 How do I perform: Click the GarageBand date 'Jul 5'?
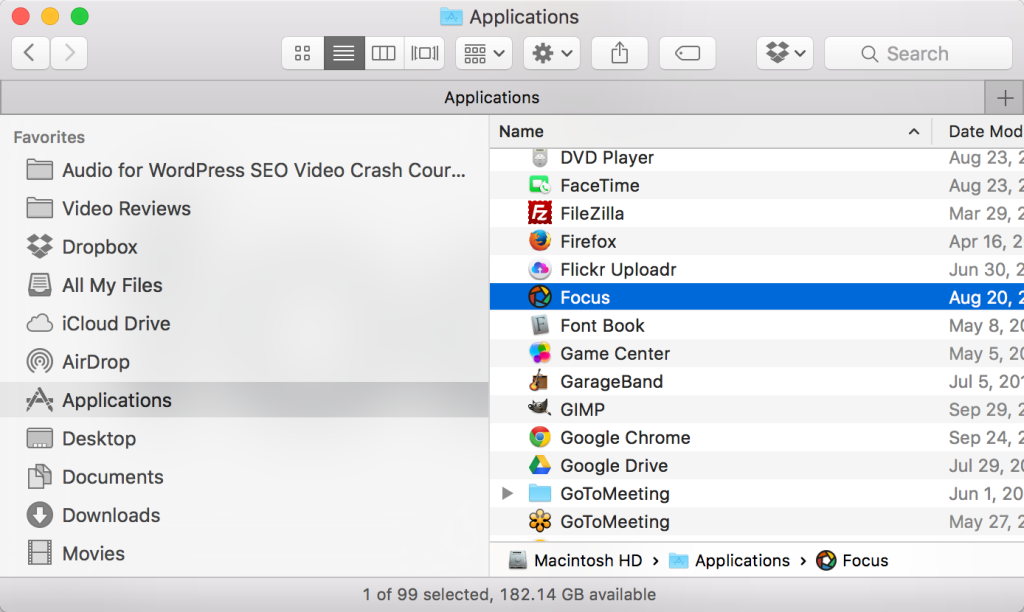click(986, 381)
